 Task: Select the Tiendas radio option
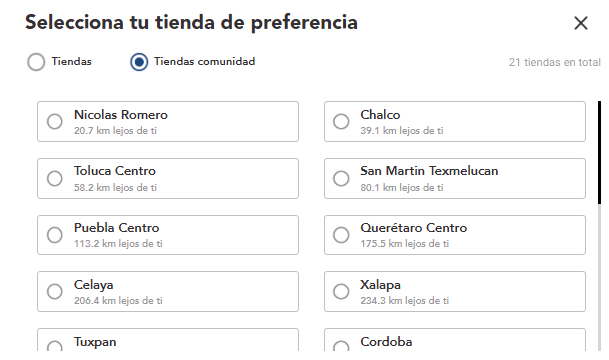pos(36,62)
